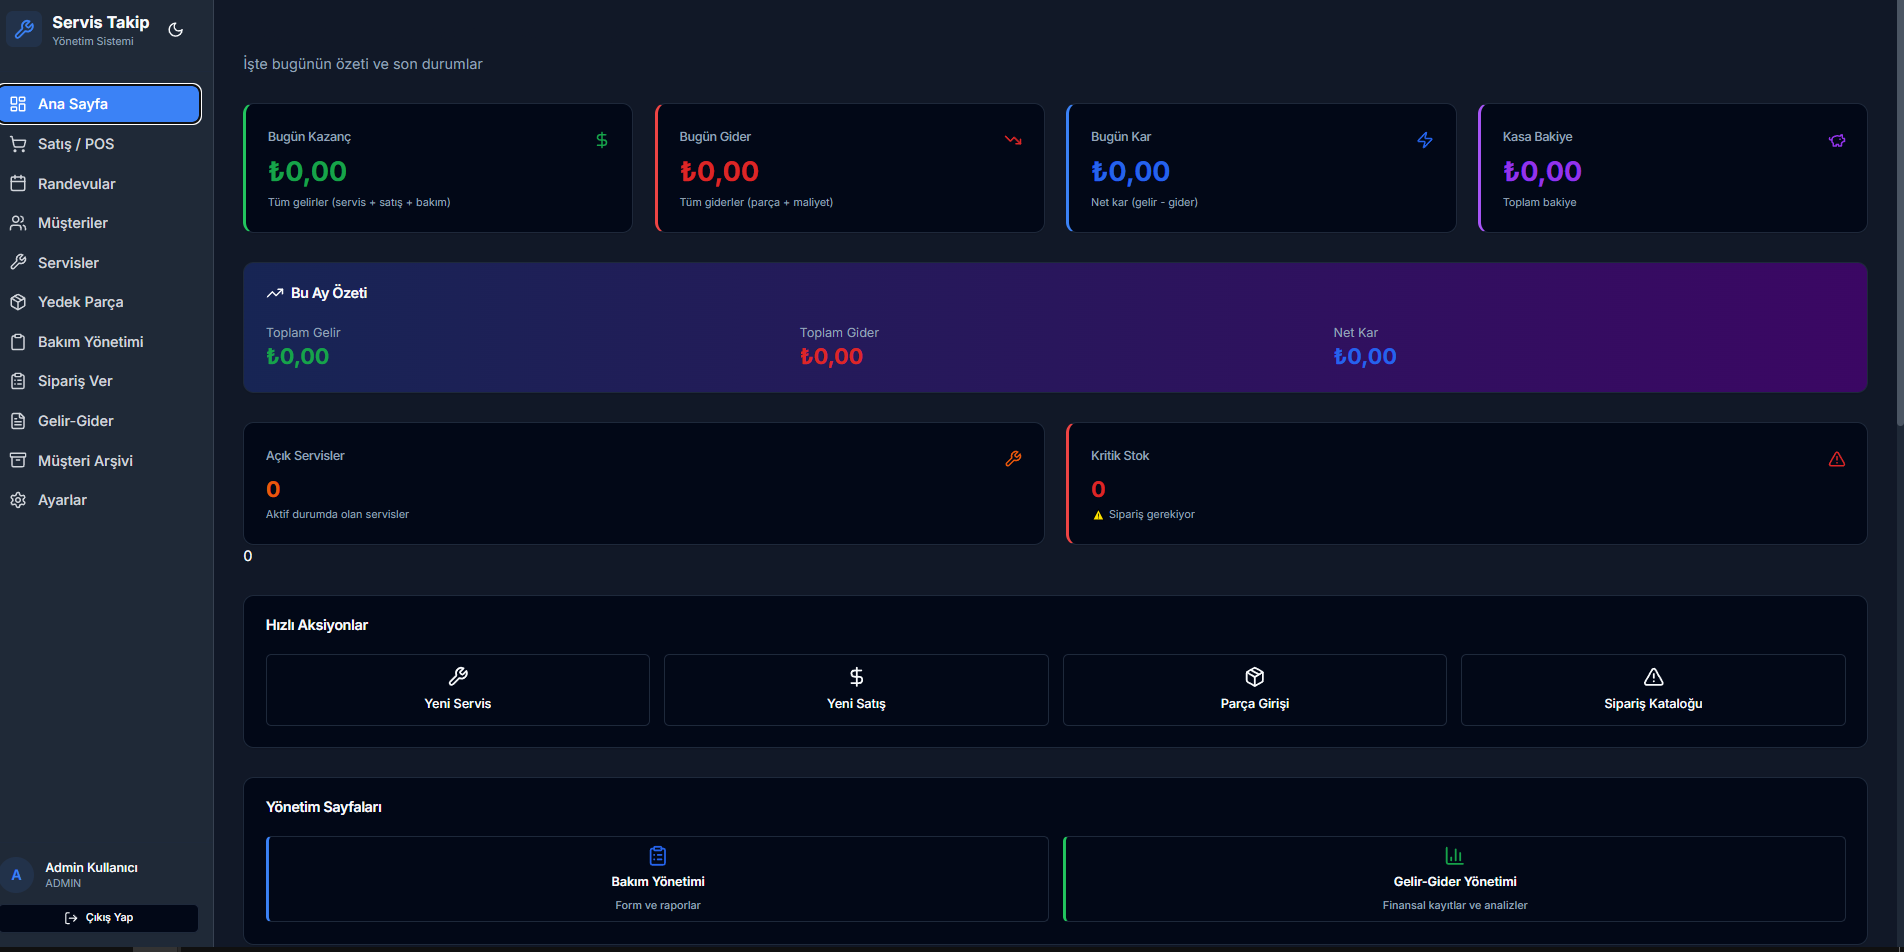Open Servisler in sidebar
The width and height of the screenshot is (1904, 952).
(100, 263)
